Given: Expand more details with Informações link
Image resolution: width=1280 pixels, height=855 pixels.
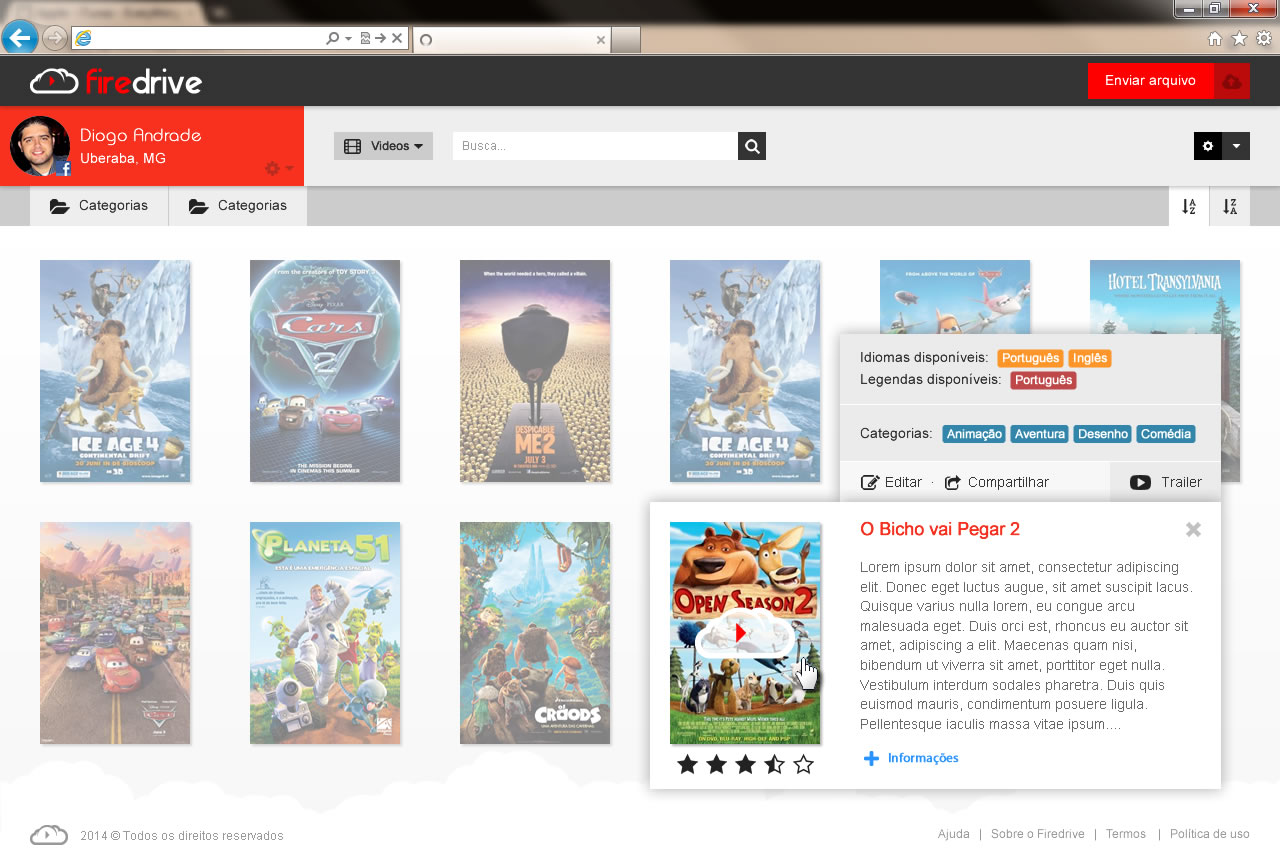Looking at the screenshot, I should coord(911,758).
